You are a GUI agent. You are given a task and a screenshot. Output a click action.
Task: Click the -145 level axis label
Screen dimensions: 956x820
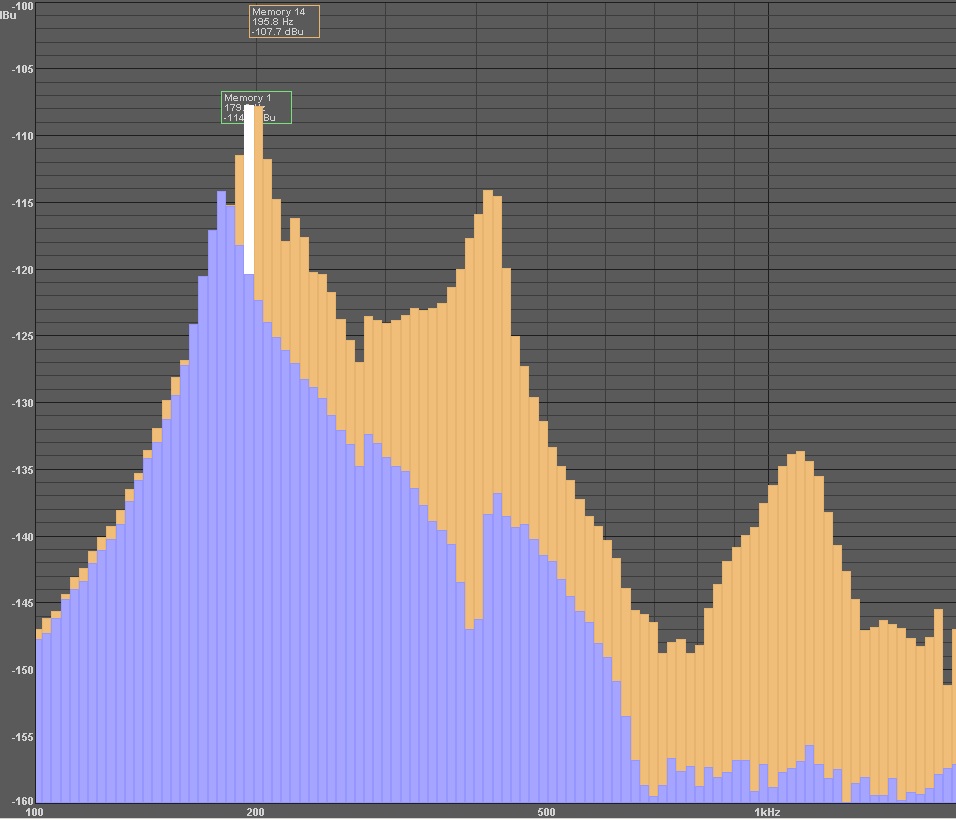click(x=23, y=603)
